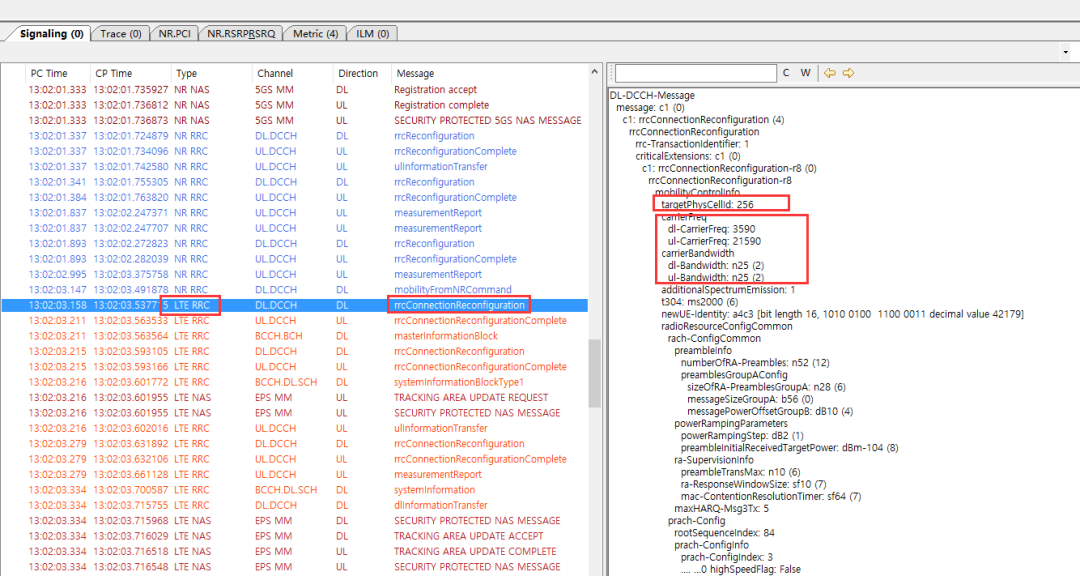Select the TRACKING AREA UPDATE COMPLETE row
Viewport: 1080px width, 576px height.
click(x=295, y=551)
